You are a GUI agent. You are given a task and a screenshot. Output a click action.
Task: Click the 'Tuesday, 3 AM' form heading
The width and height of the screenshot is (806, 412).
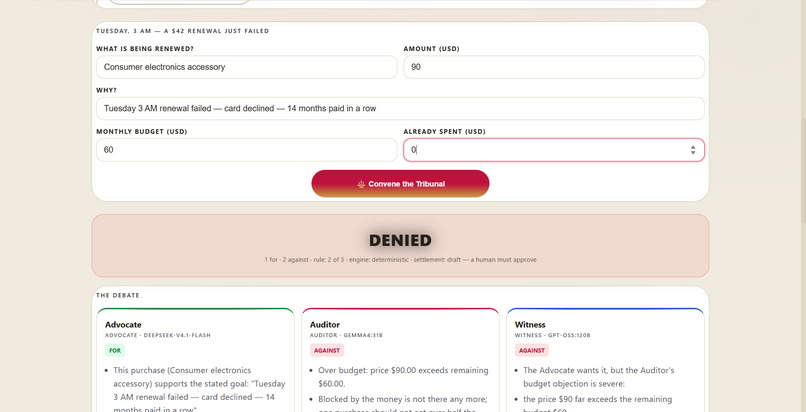point(182,31)
